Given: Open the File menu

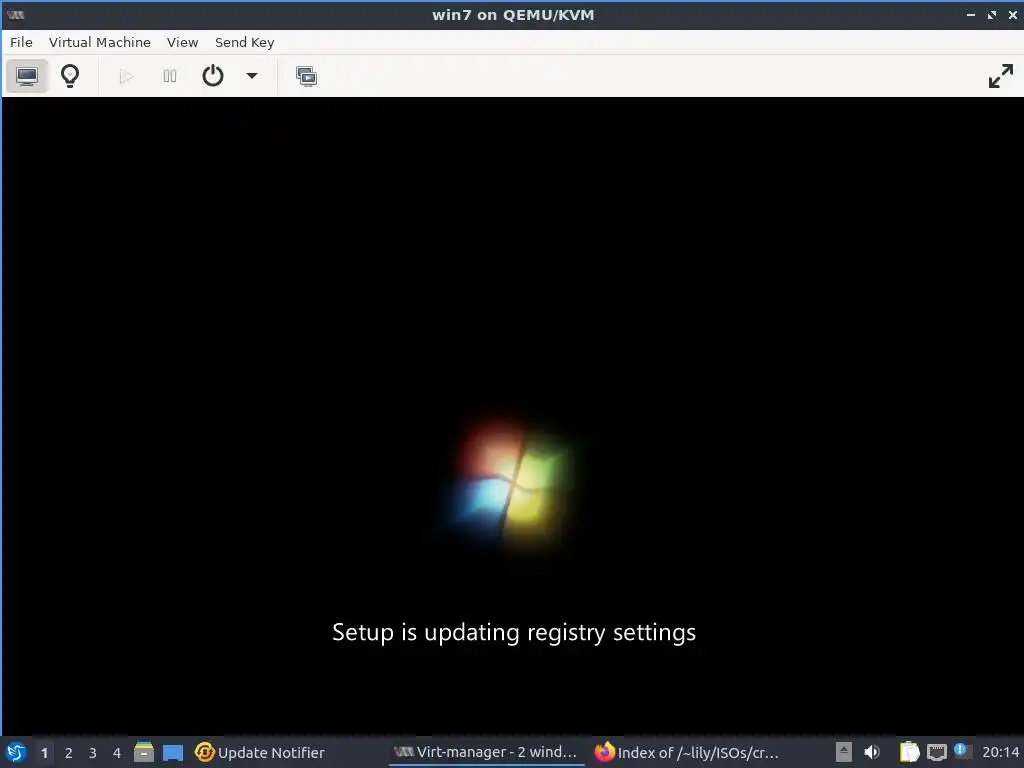Looking at the screenshot, I should (21, 42).
